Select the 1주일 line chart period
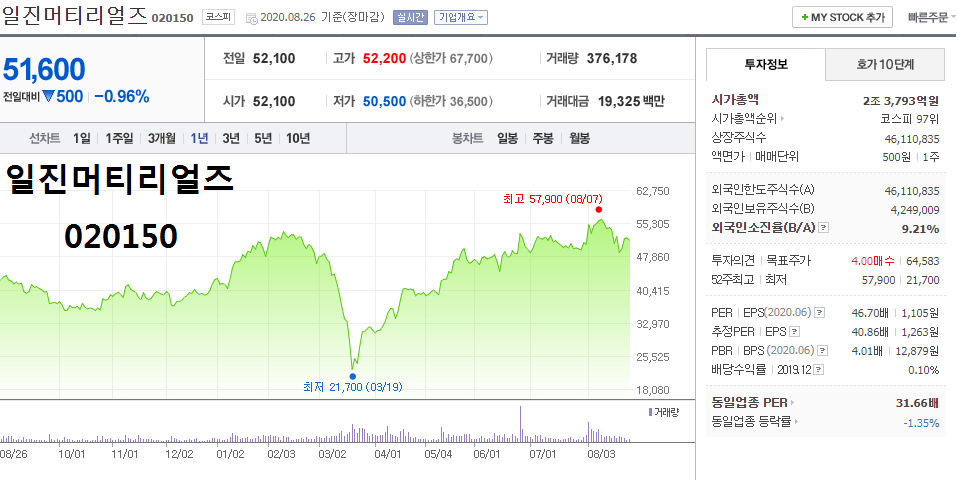 [x=119, y=139]
